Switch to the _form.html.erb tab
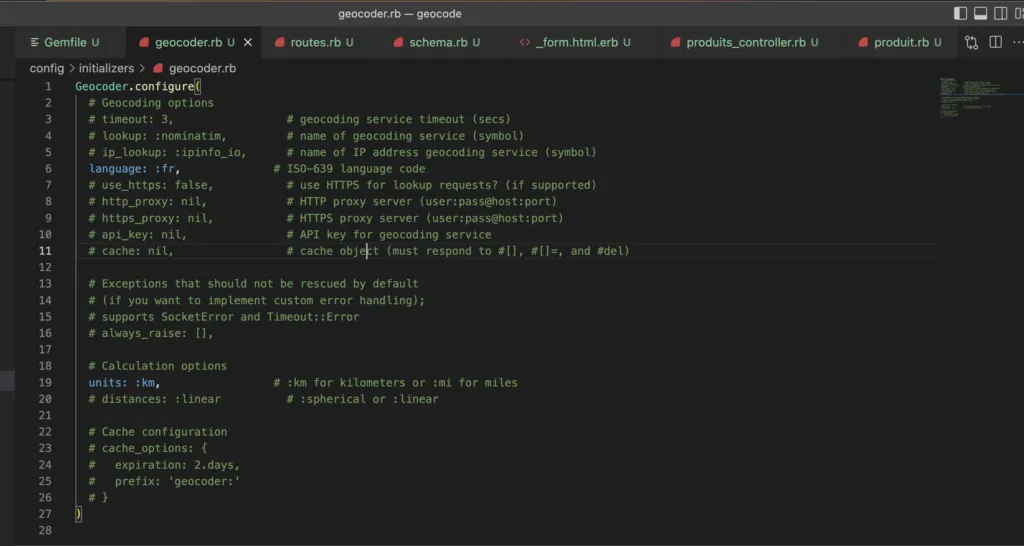The height and width of the screenshot is (546, 1024). (577, 42)
